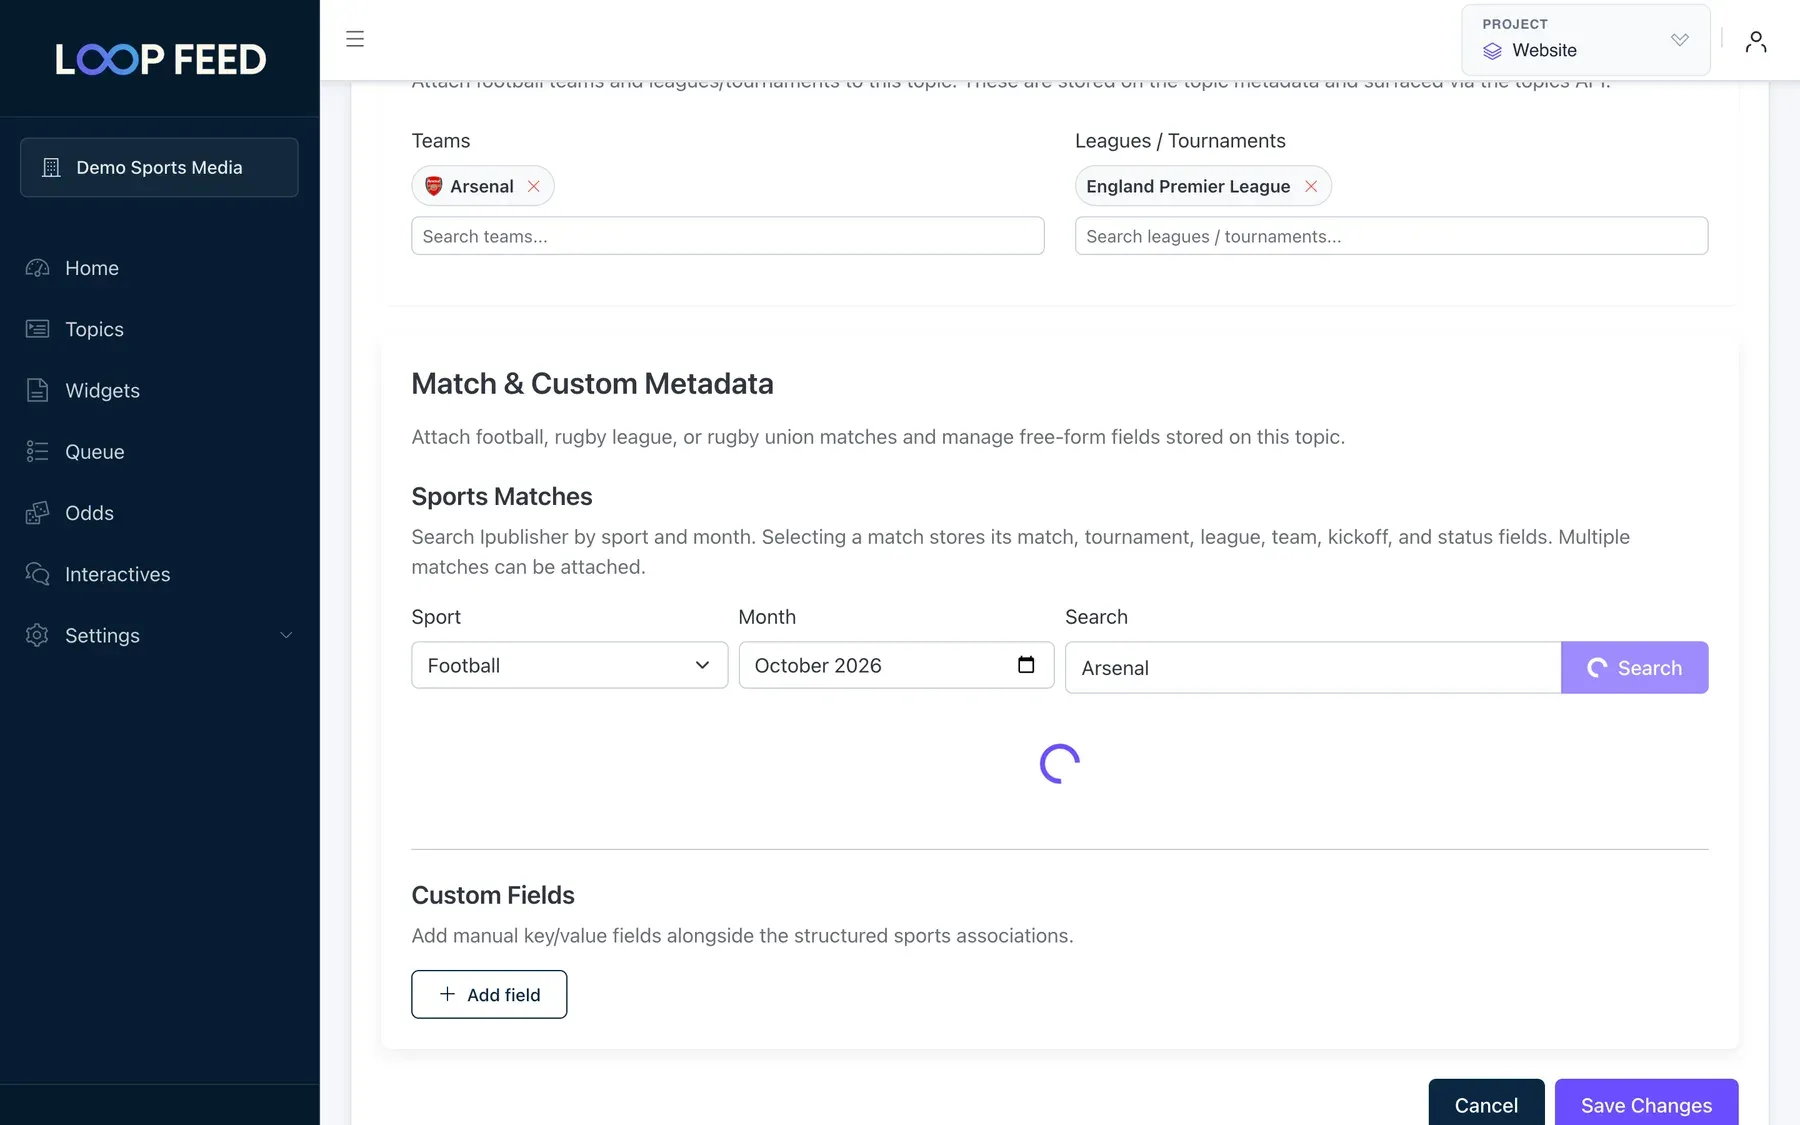The width and height of the screenshot is (1800, 1125).
Task: Open the Project Website dropdown
Action: (x=1585, y=40)
